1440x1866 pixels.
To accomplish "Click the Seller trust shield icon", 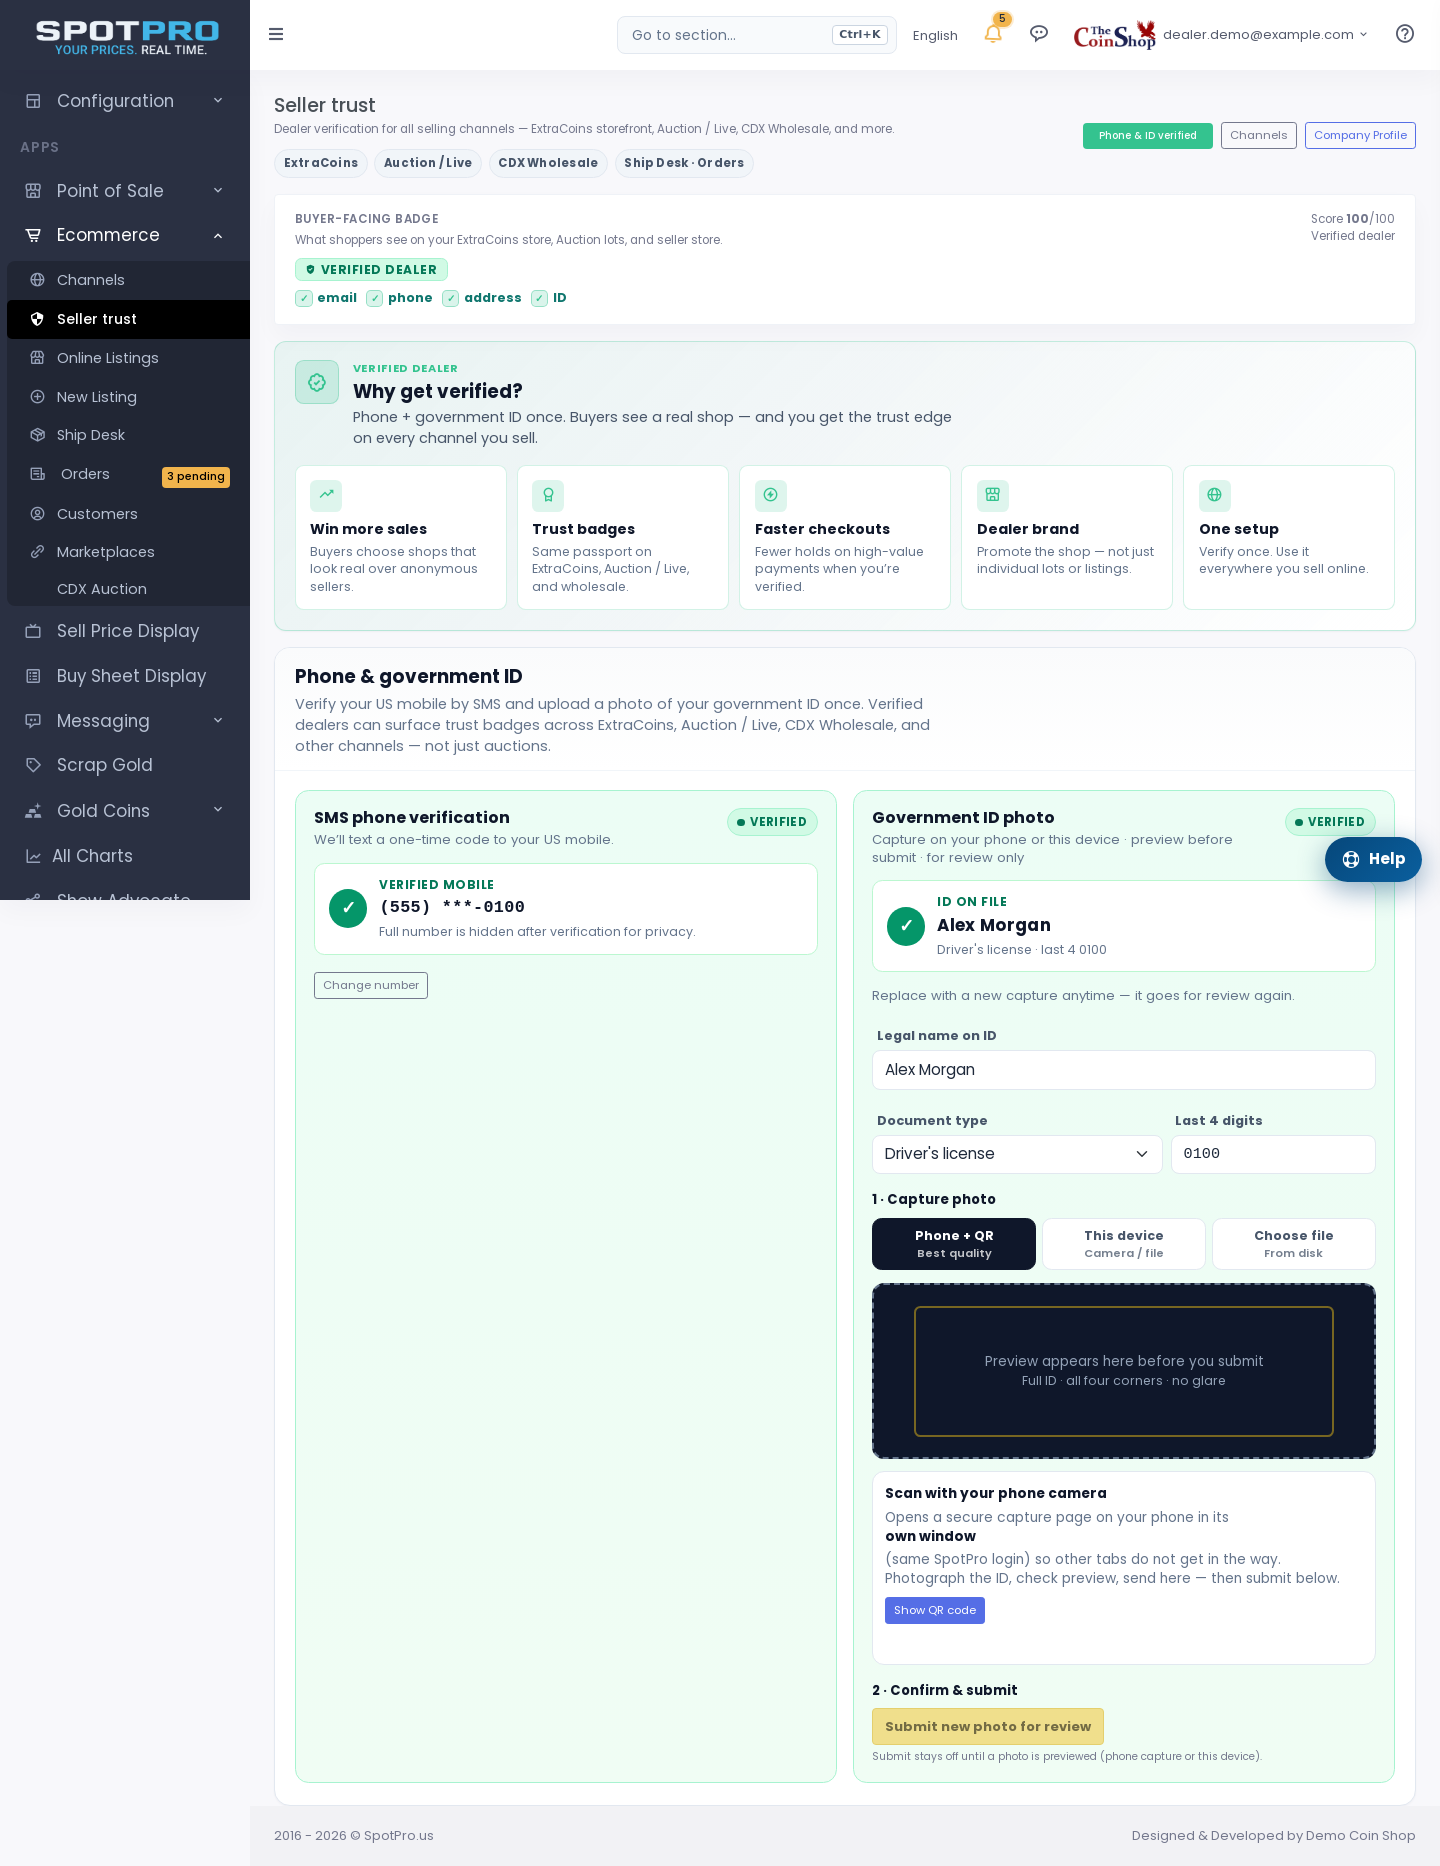I will point(37,319).
